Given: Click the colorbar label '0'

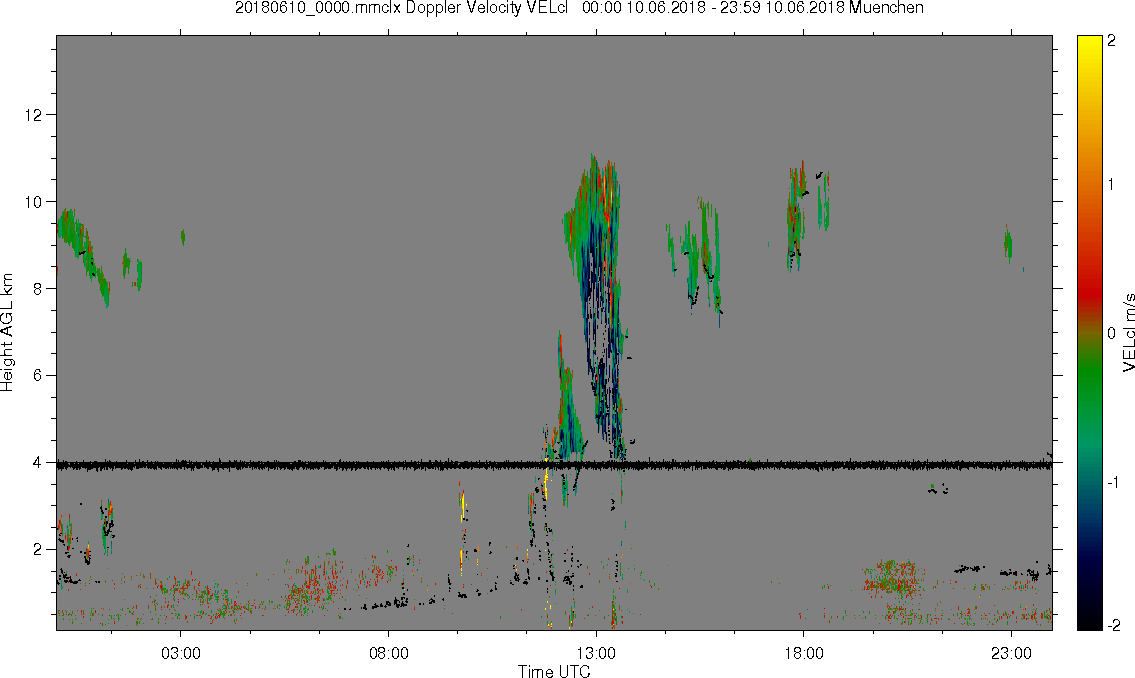Looking at the screenshot, I should pos(1112,333).
